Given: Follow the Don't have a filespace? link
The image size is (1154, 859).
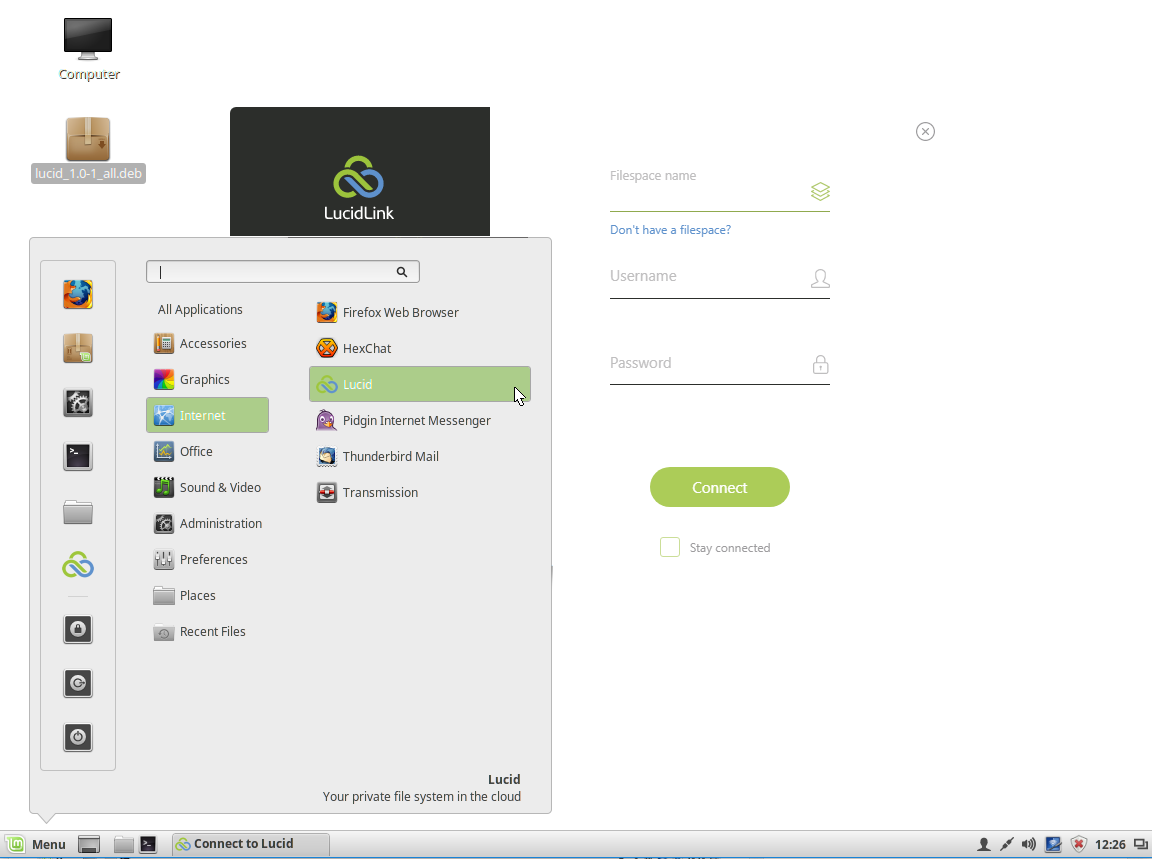Looking at the screenshot, I should pyautogui.click(x=670, y=230).
